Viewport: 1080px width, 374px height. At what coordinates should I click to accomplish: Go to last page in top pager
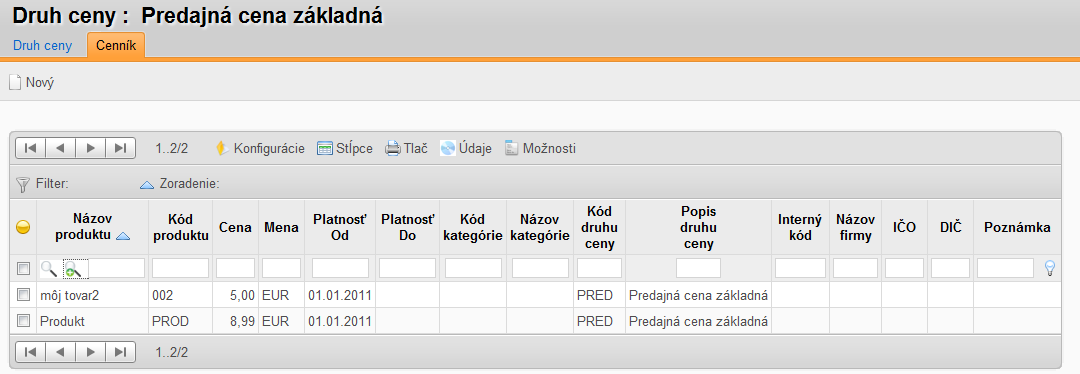[x=121, y=148]
